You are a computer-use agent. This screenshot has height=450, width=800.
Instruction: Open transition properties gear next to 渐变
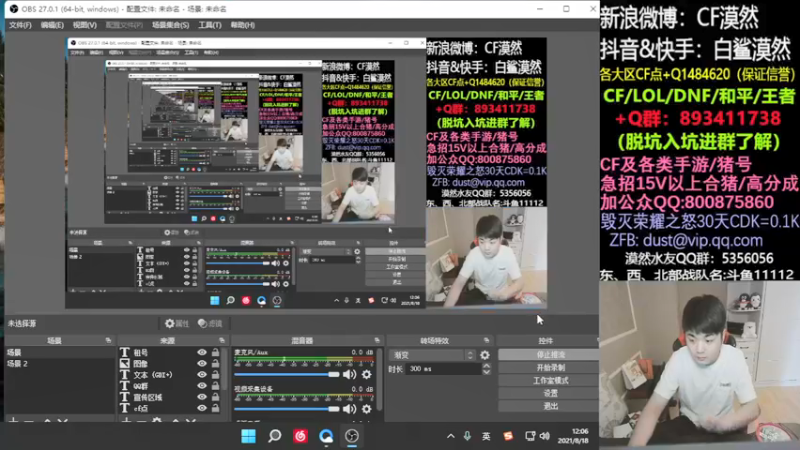(x=485, y=355)
